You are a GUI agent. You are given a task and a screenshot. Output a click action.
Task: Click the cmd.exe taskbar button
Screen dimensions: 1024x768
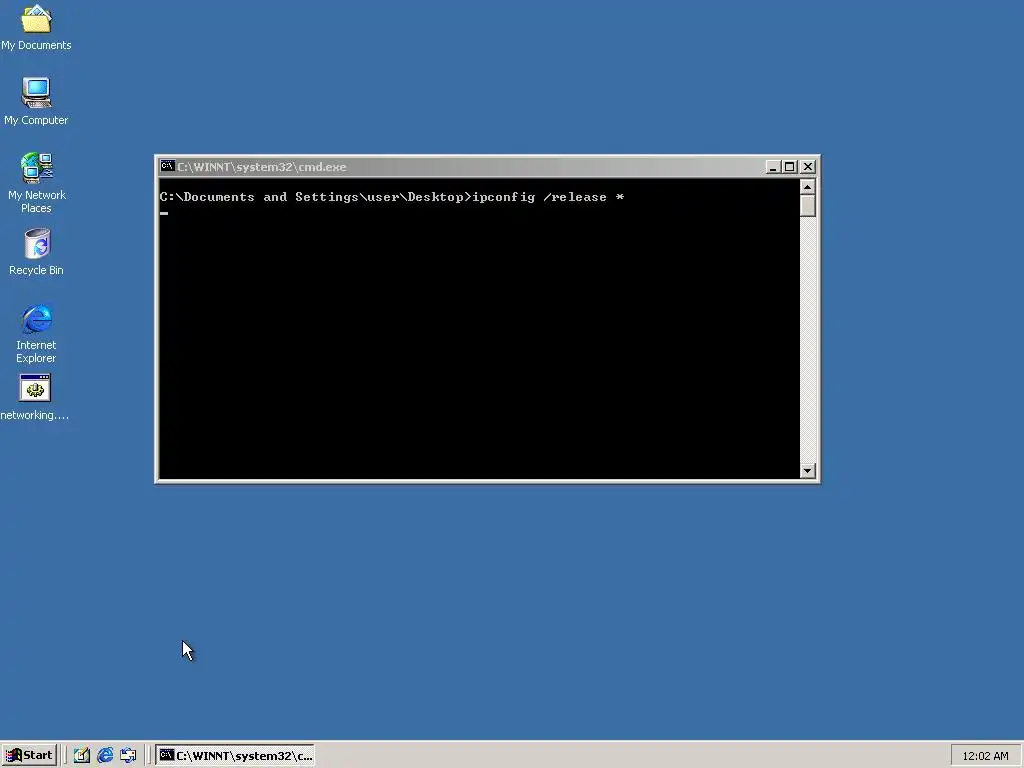click(235, 756)
